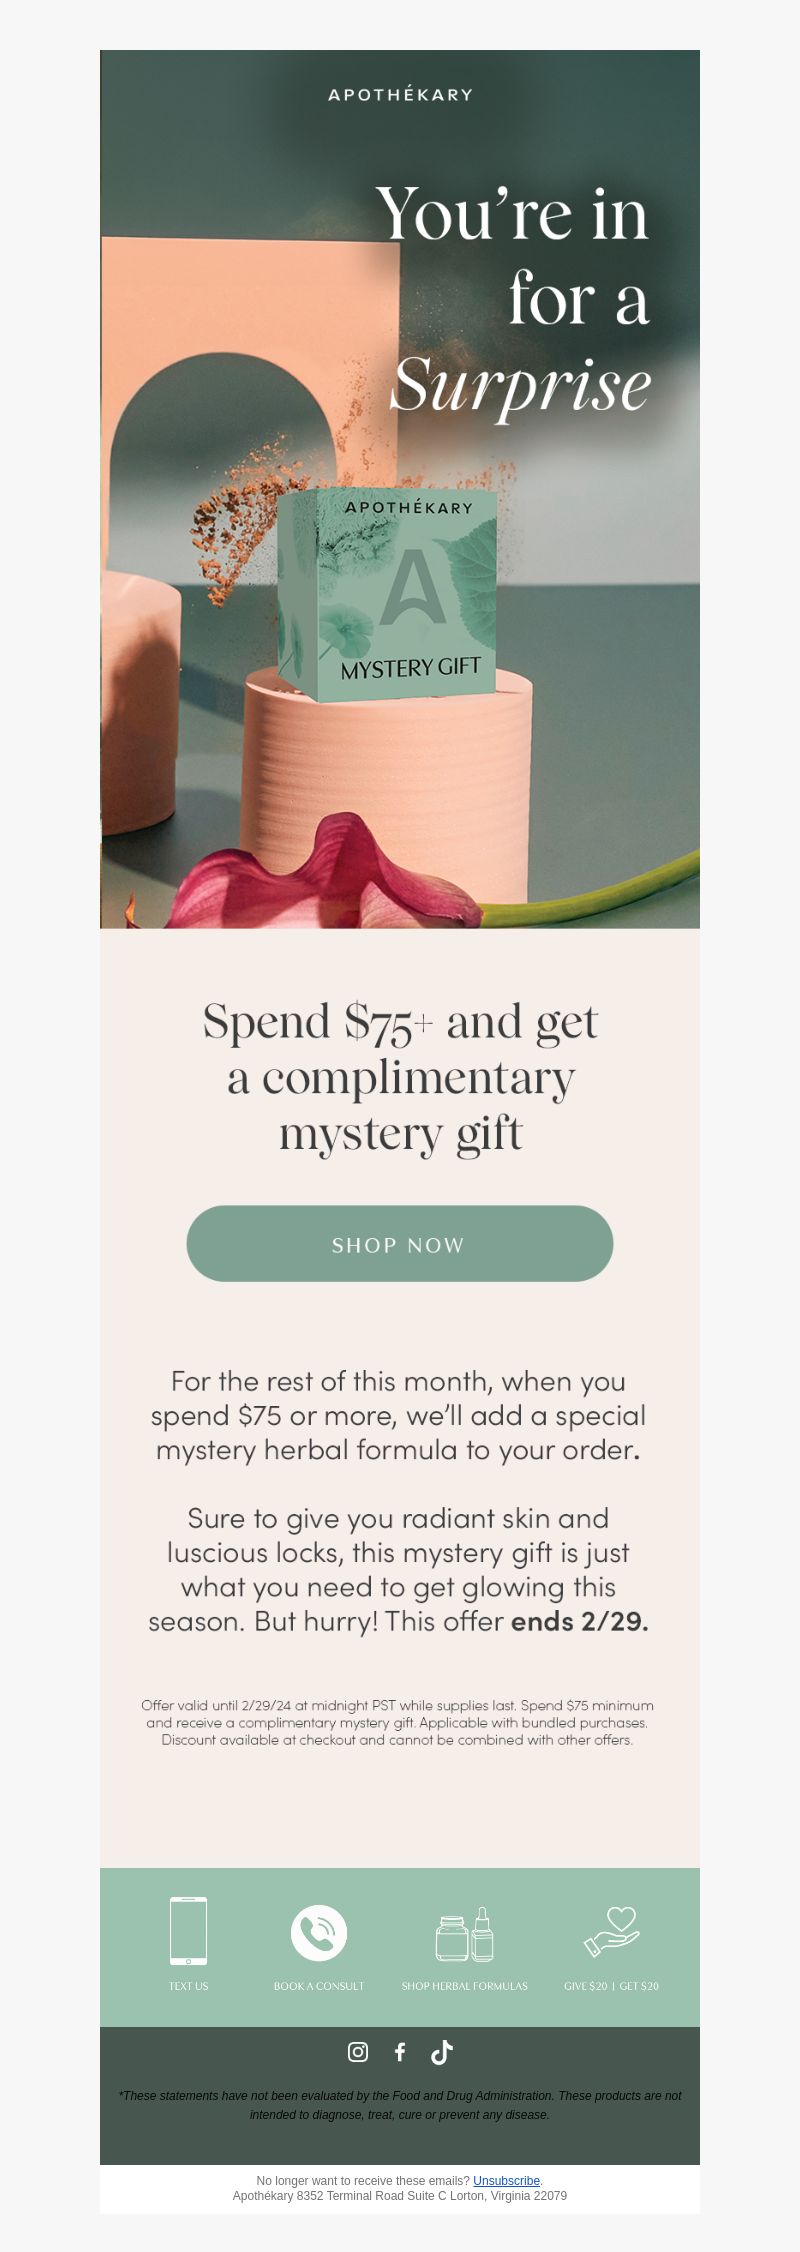
Task: Open the Instagram icon in the footer
Action: [357, 2052]
